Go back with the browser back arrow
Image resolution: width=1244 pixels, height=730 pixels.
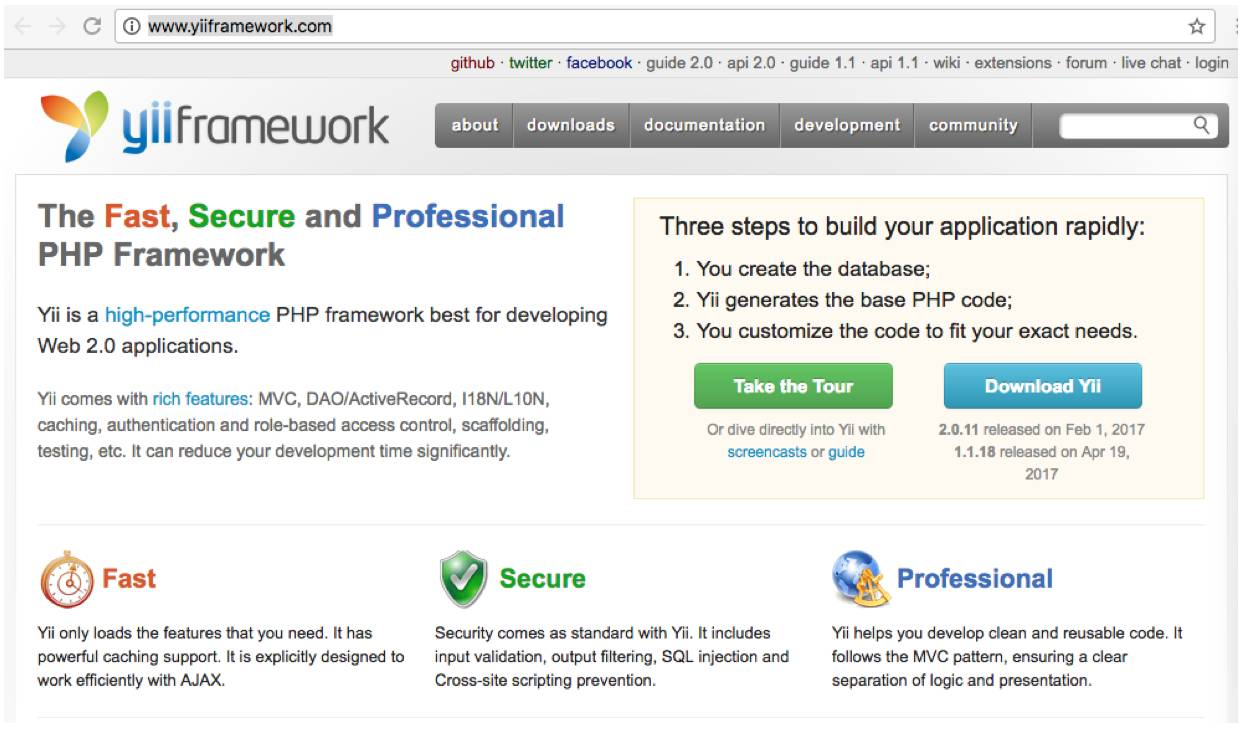tap(22, 27)
